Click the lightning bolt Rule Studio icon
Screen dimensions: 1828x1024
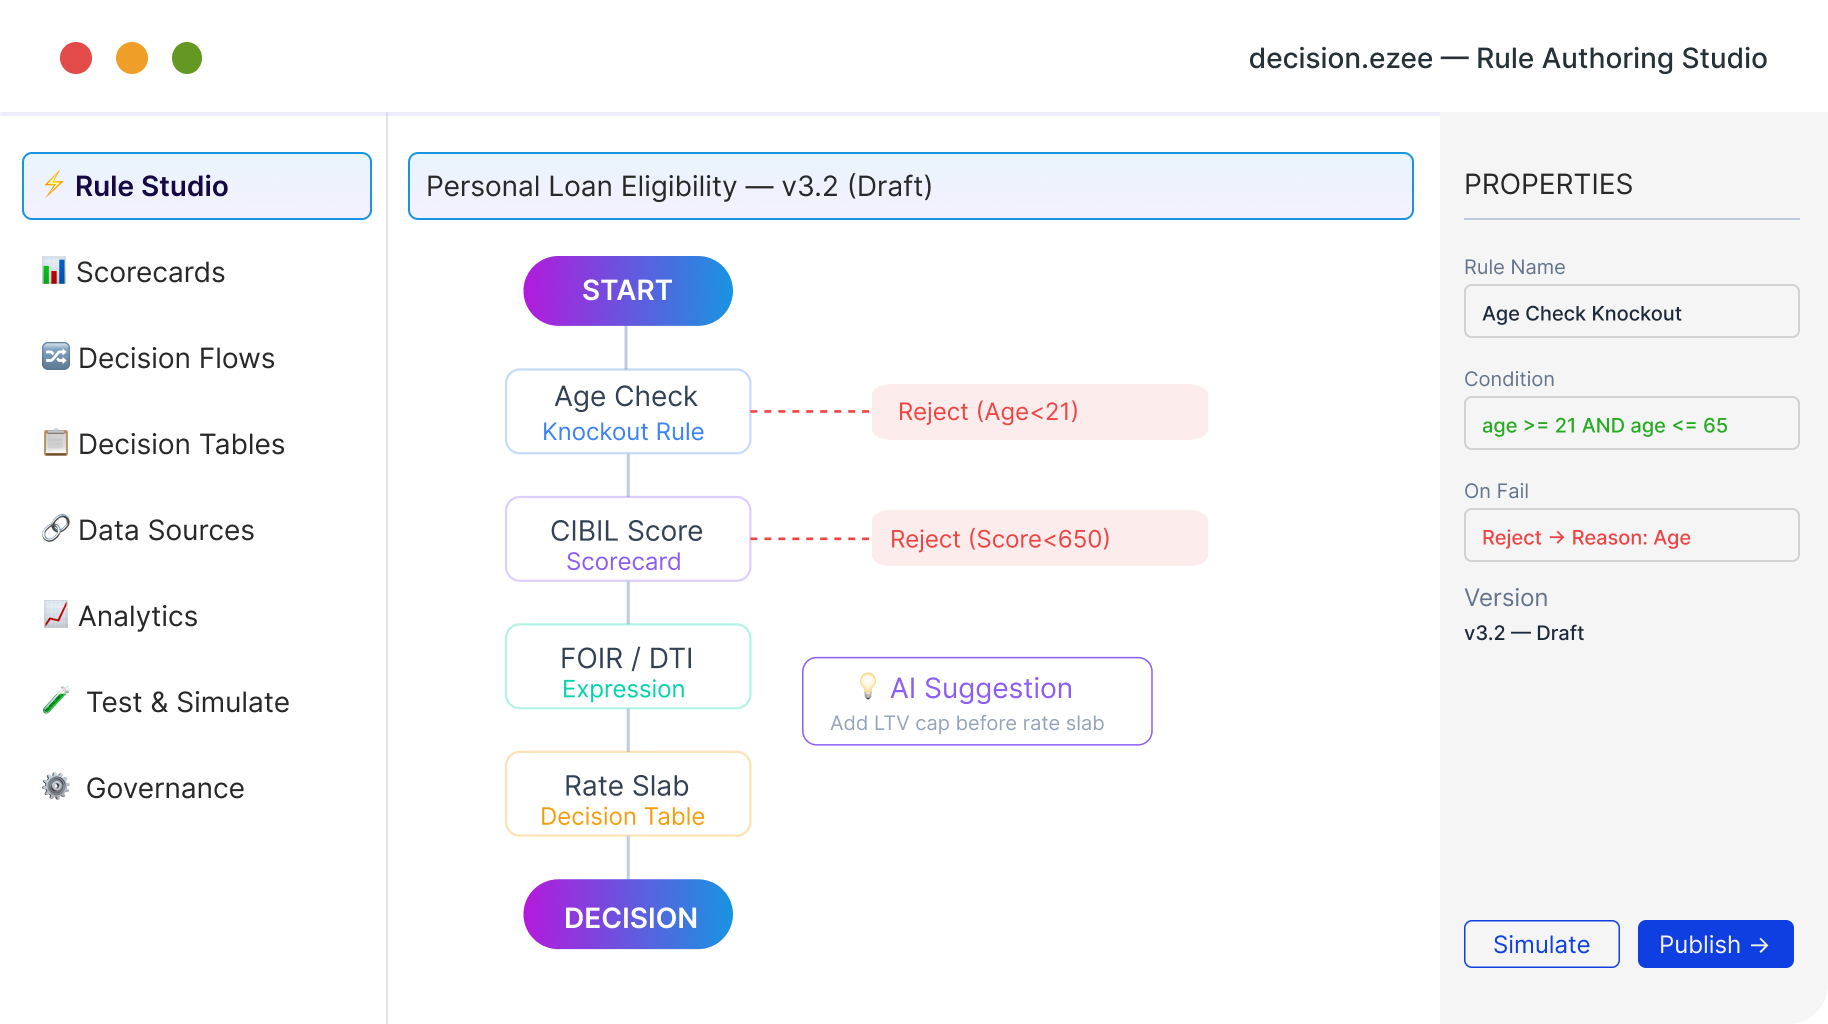point(54,185)
